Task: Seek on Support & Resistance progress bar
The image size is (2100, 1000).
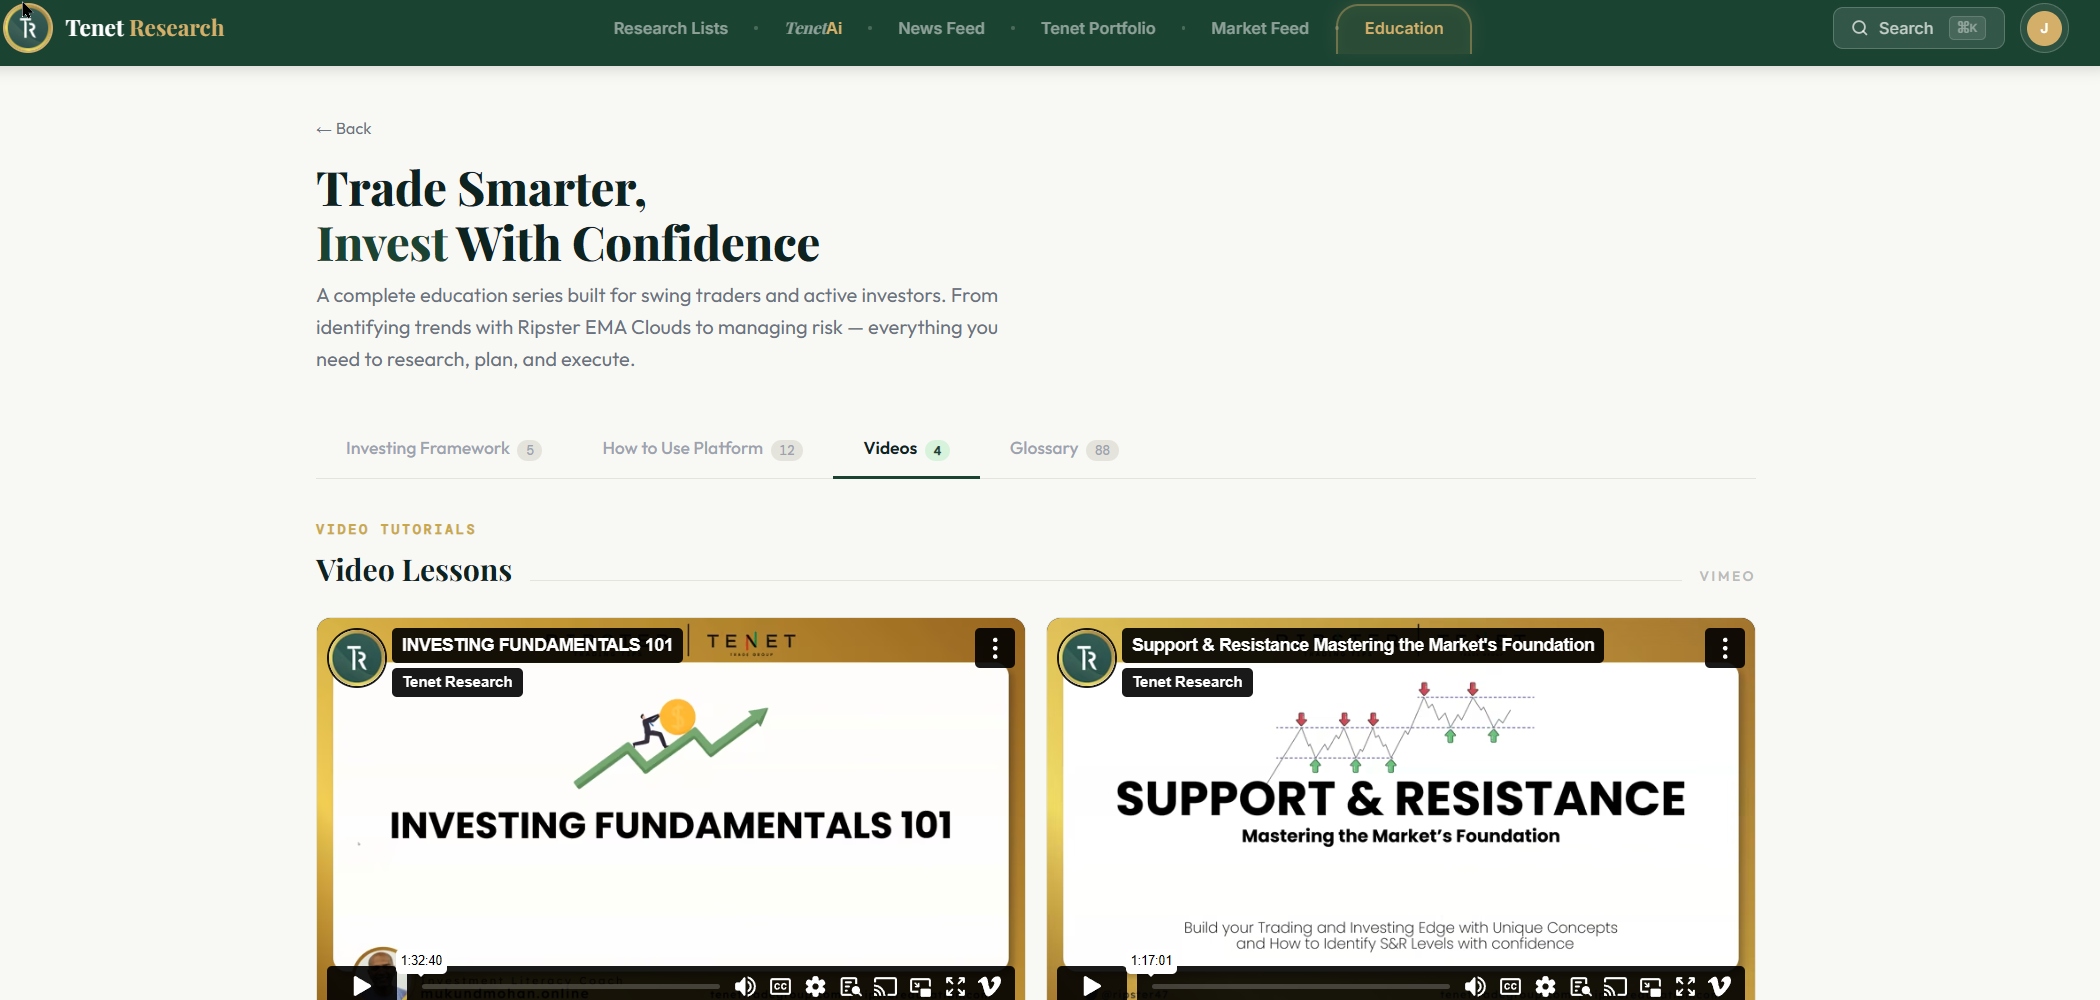Action: pos(1300,987)
